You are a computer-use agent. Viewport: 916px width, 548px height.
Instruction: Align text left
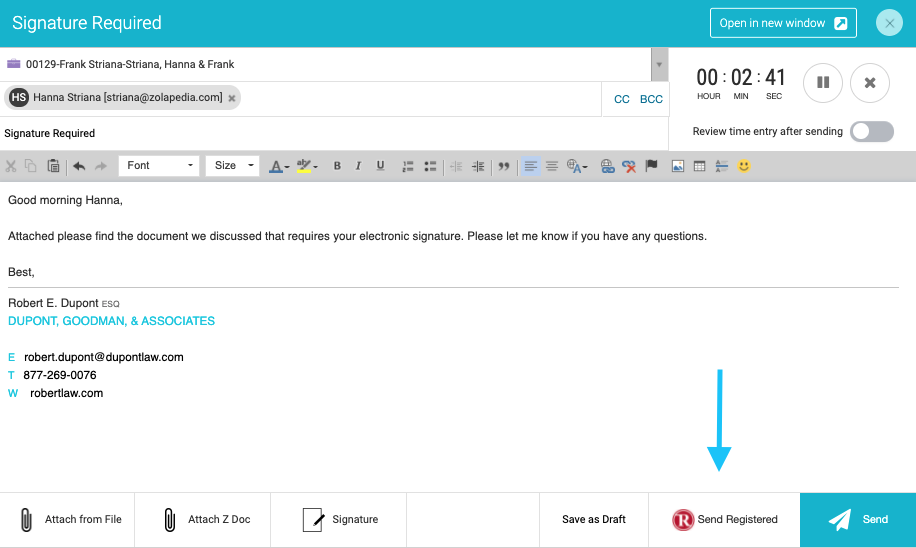point(530,167)
